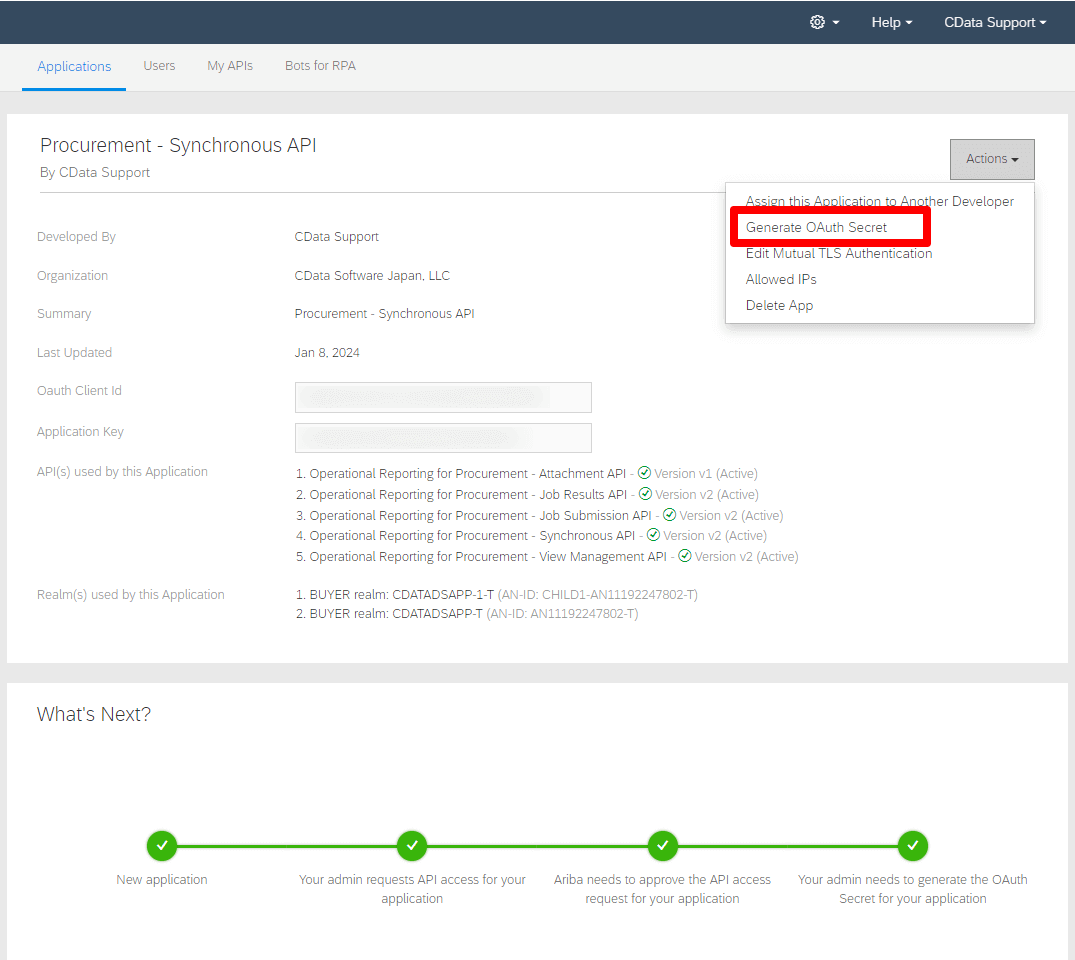Click the Developed By value CData Support

point(337,237)
